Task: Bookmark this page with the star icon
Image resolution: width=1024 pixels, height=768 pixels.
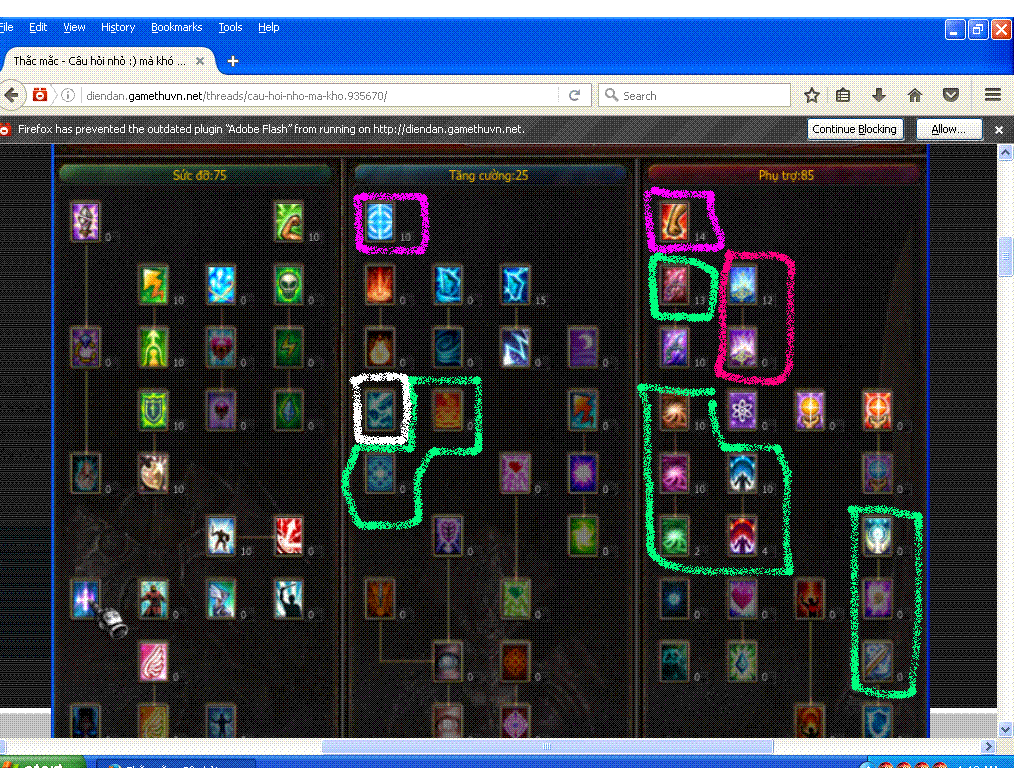Action: [812, 95]
